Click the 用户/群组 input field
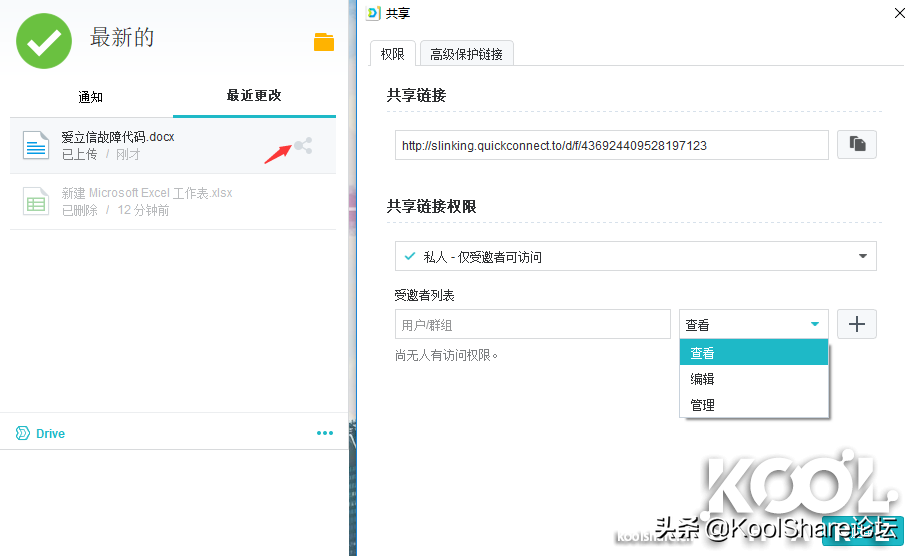 tap(533, 325)
